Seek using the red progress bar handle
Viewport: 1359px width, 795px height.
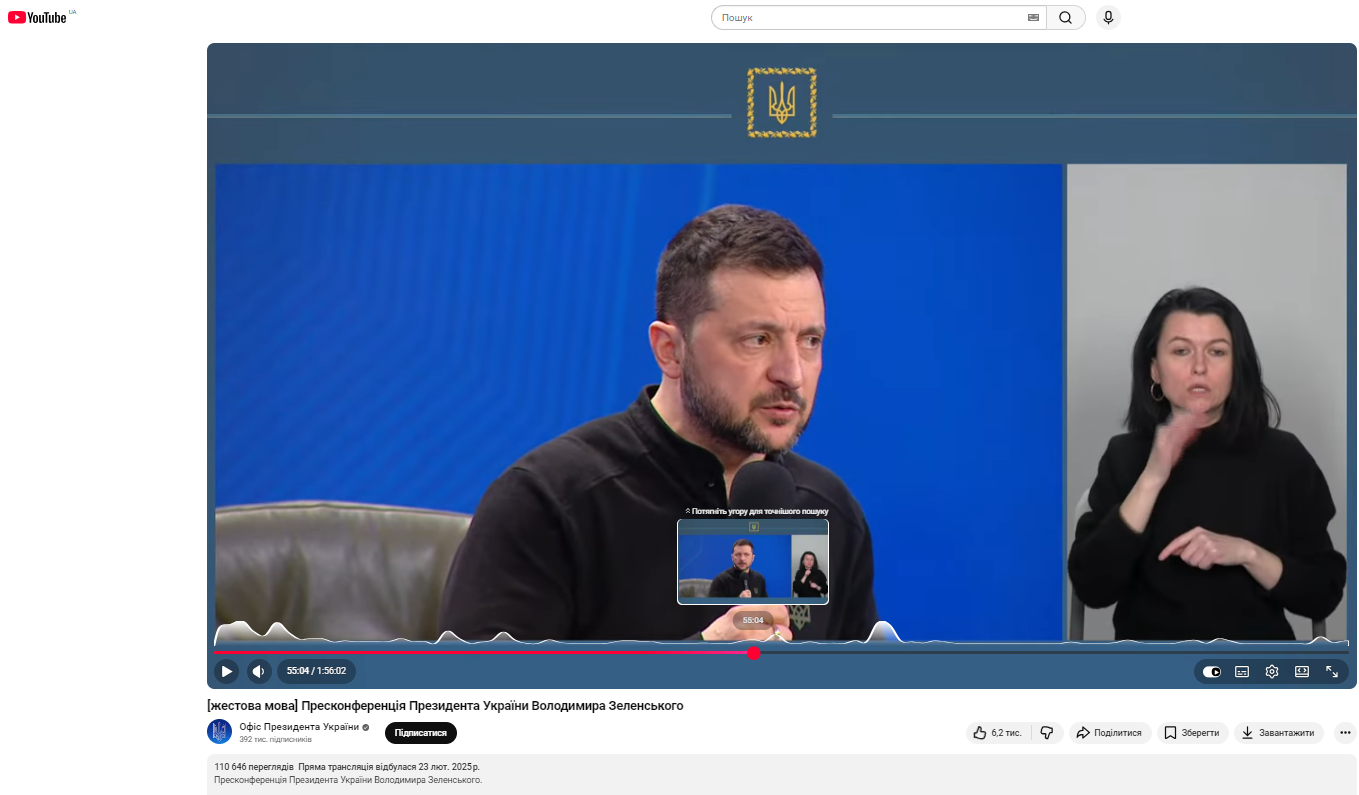[x=754, y=653]
